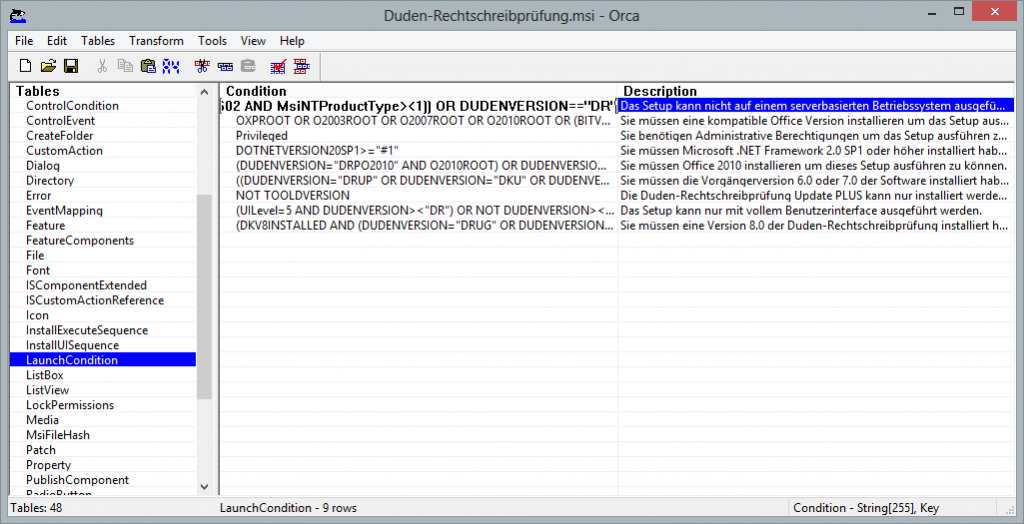The height and width of the screenshot is (524, 1024).
Task: Click the Paste clipboard icon
Action: [x=148, y=66]
